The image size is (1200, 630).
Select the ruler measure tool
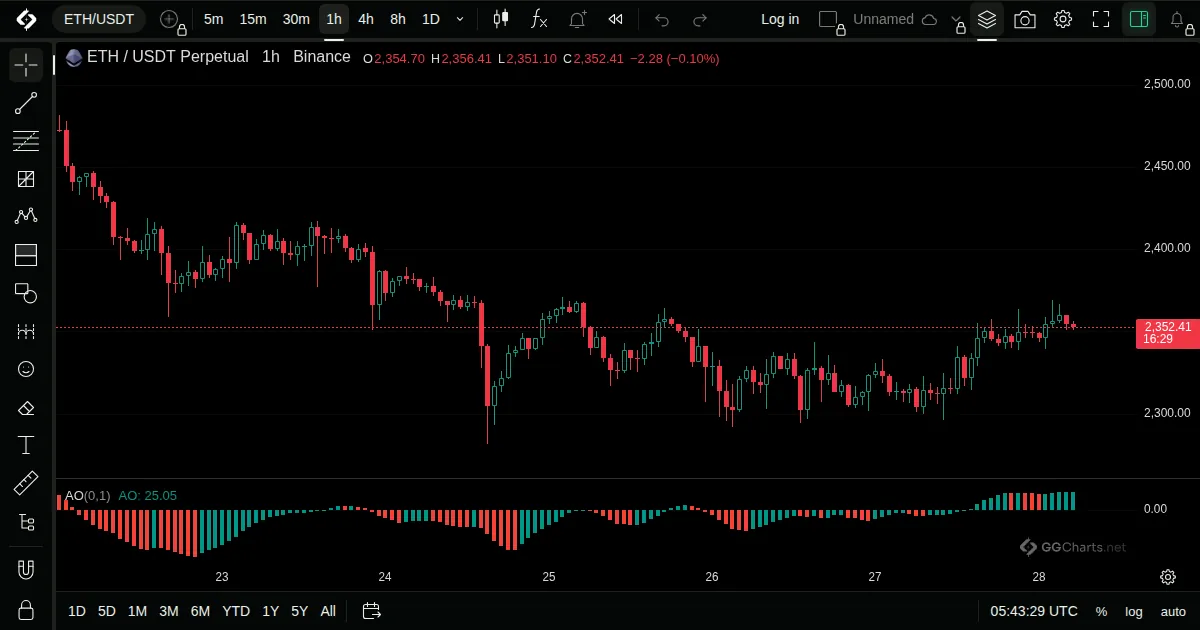[x=26, y=484]
